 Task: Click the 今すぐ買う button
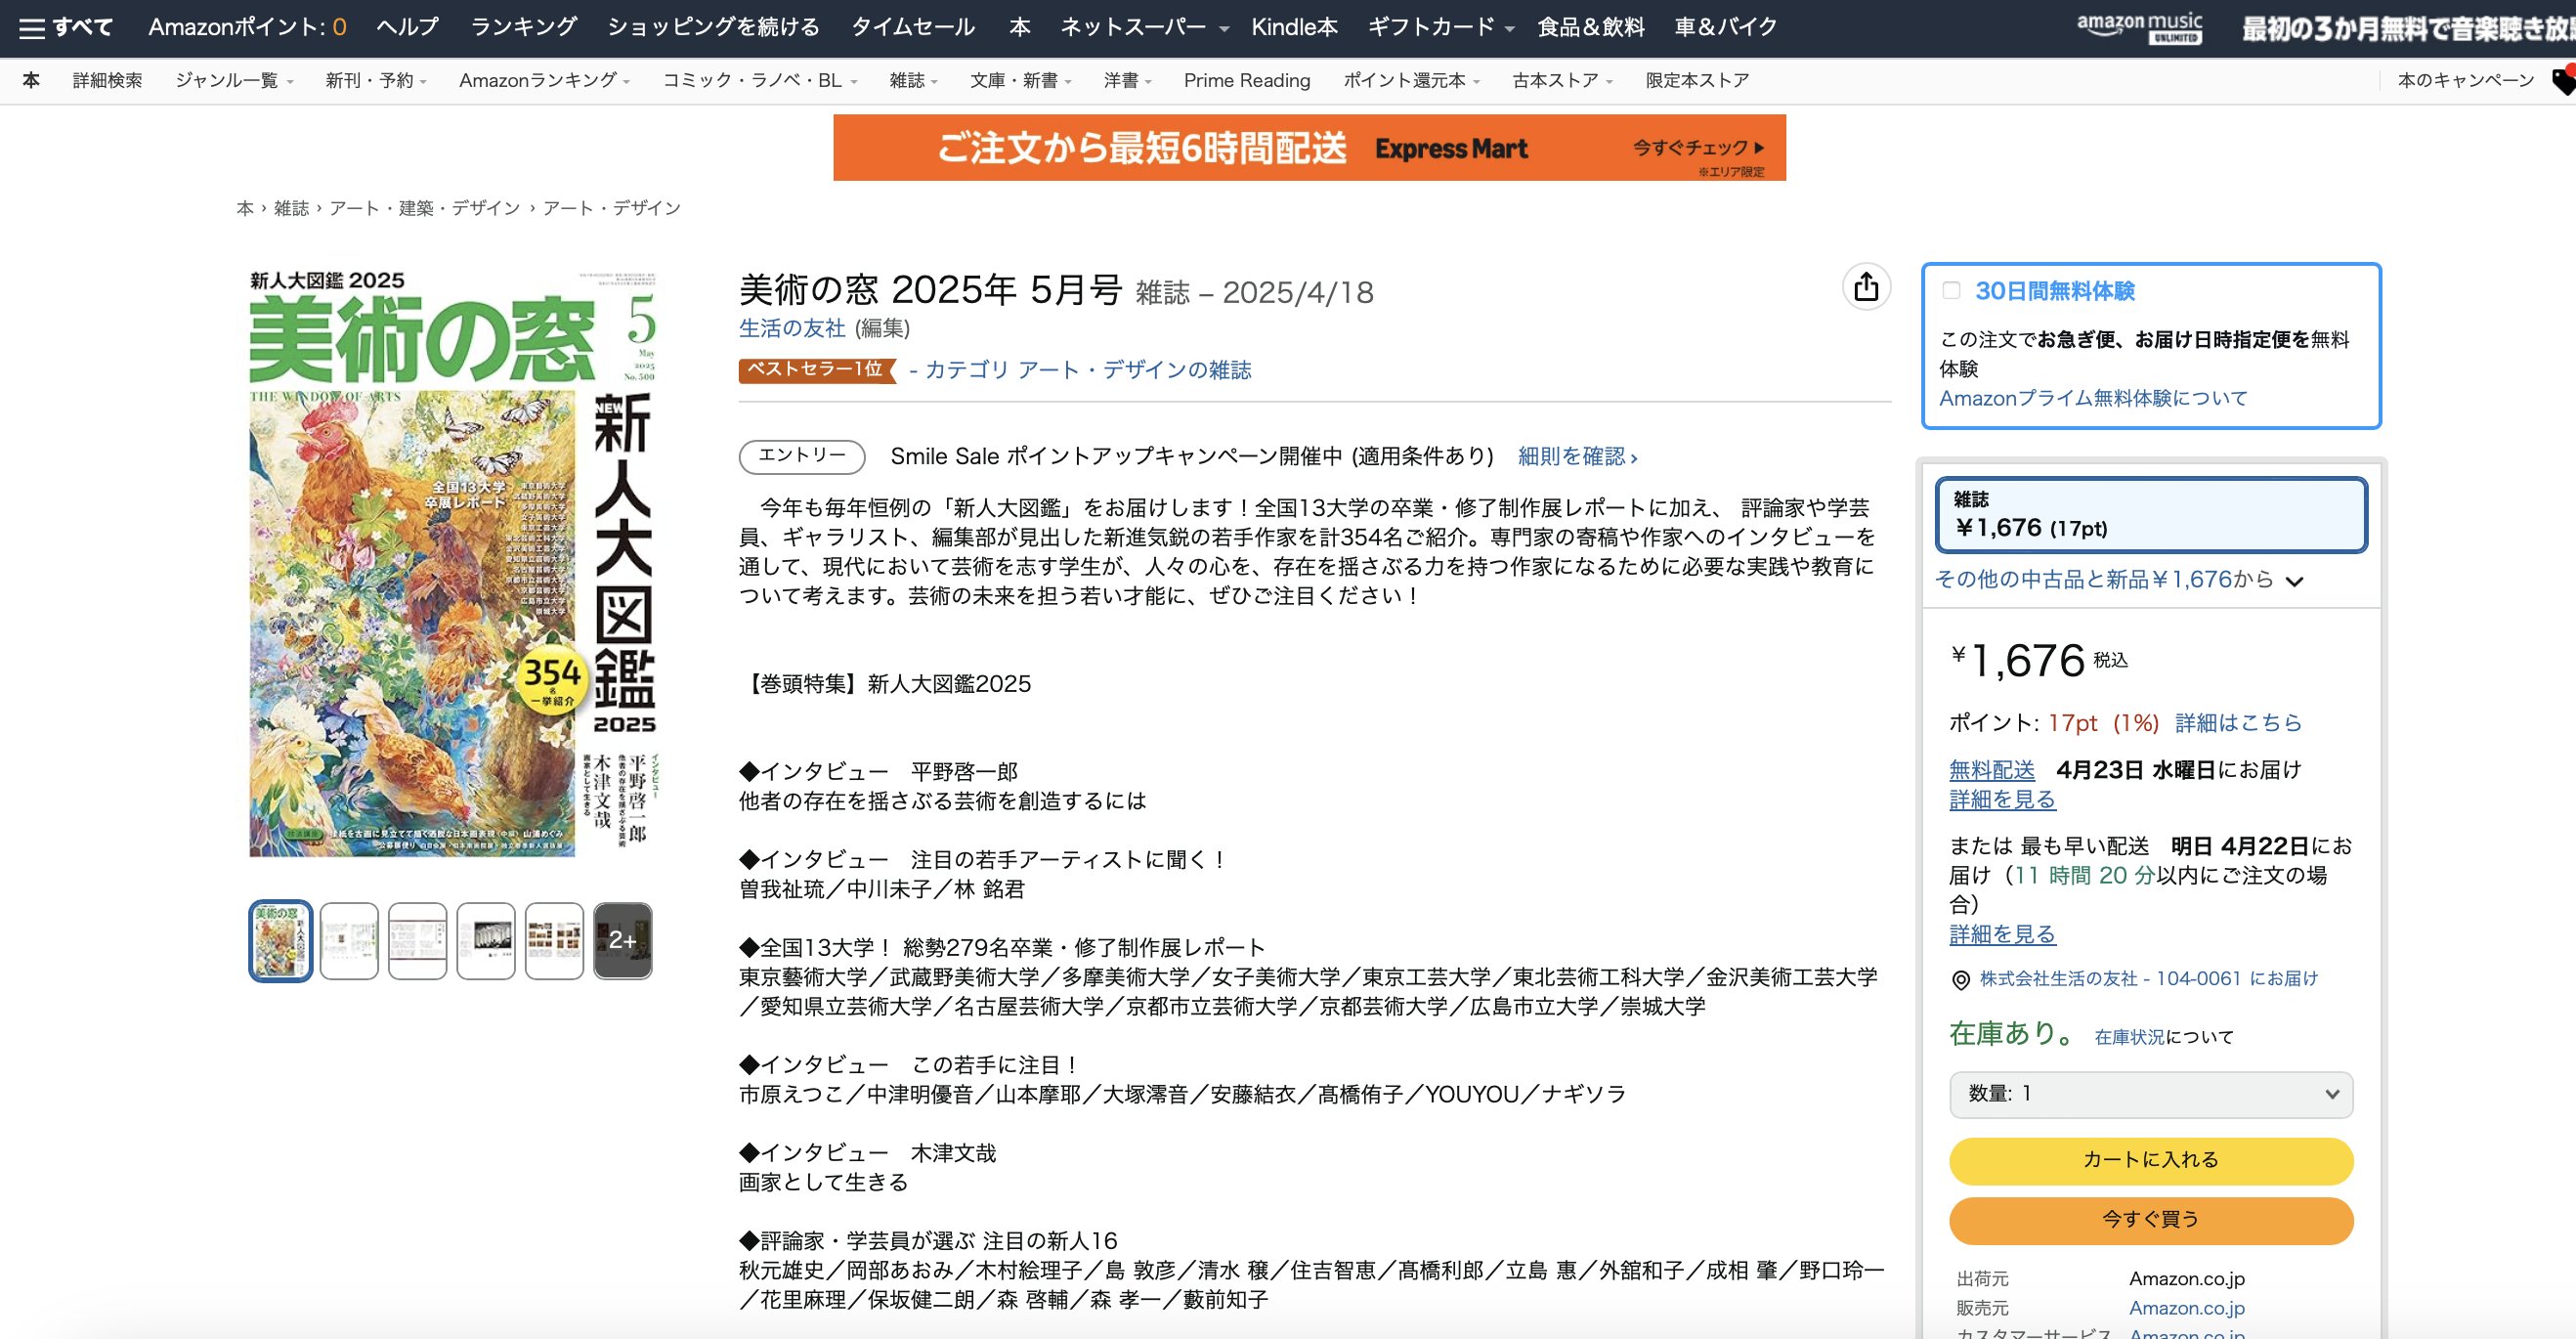click(2150, 1220)
